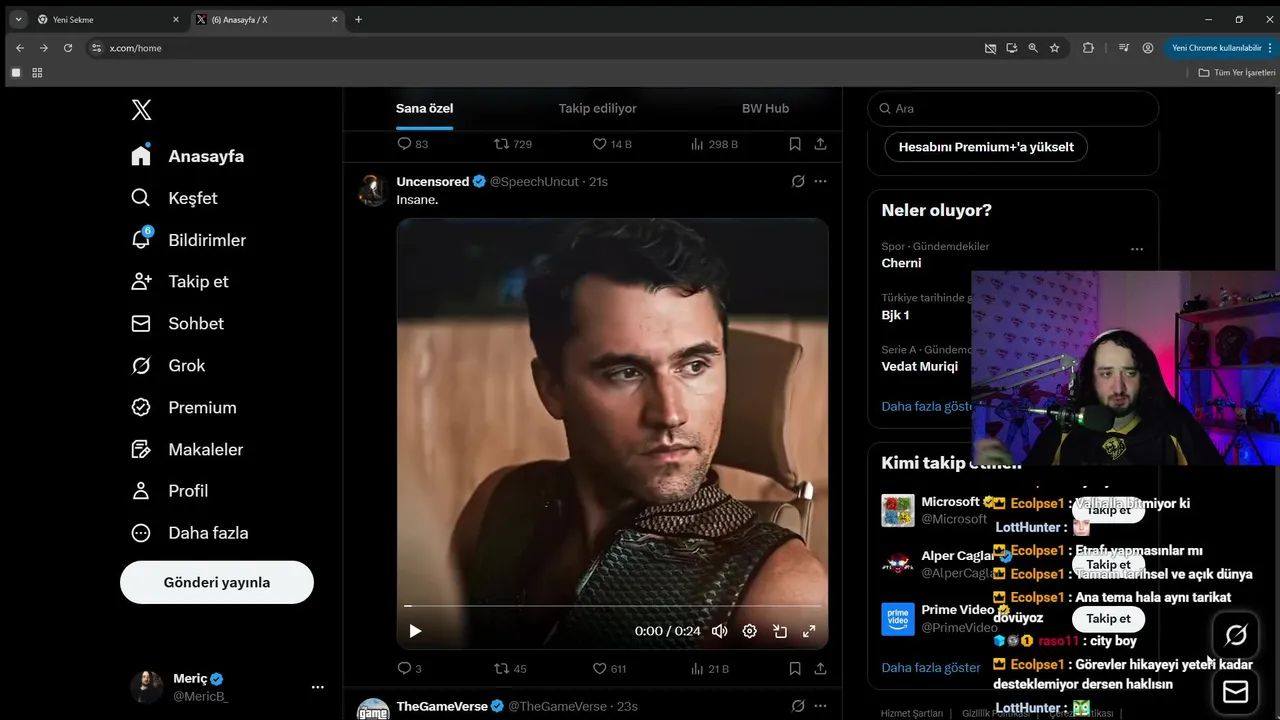Screen dimensions: 1280x720
Task: Open Takip et in sidebar navigation
Action: [x=180, y=281]
